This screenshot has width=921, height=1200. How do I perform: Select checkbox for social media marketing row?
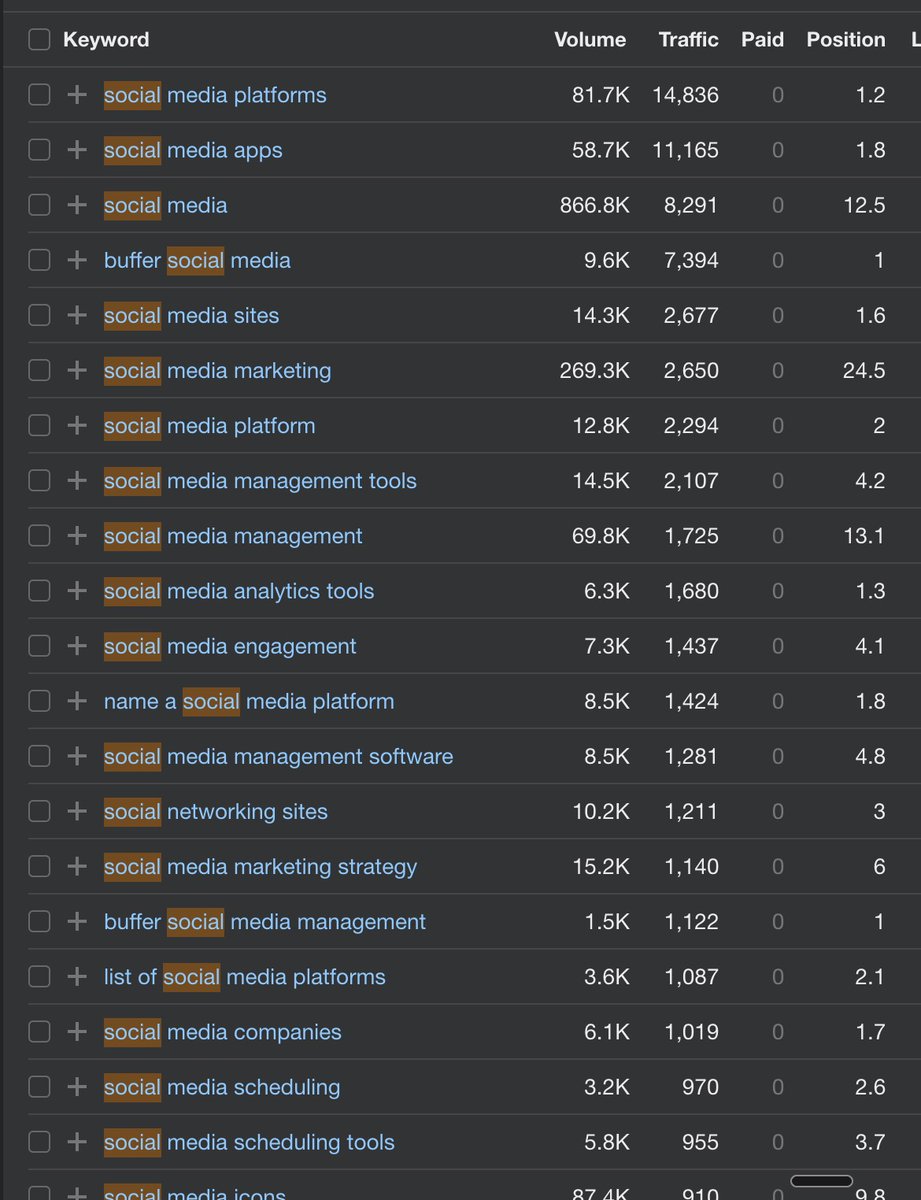pyautogui.click(x=39, y=370)
